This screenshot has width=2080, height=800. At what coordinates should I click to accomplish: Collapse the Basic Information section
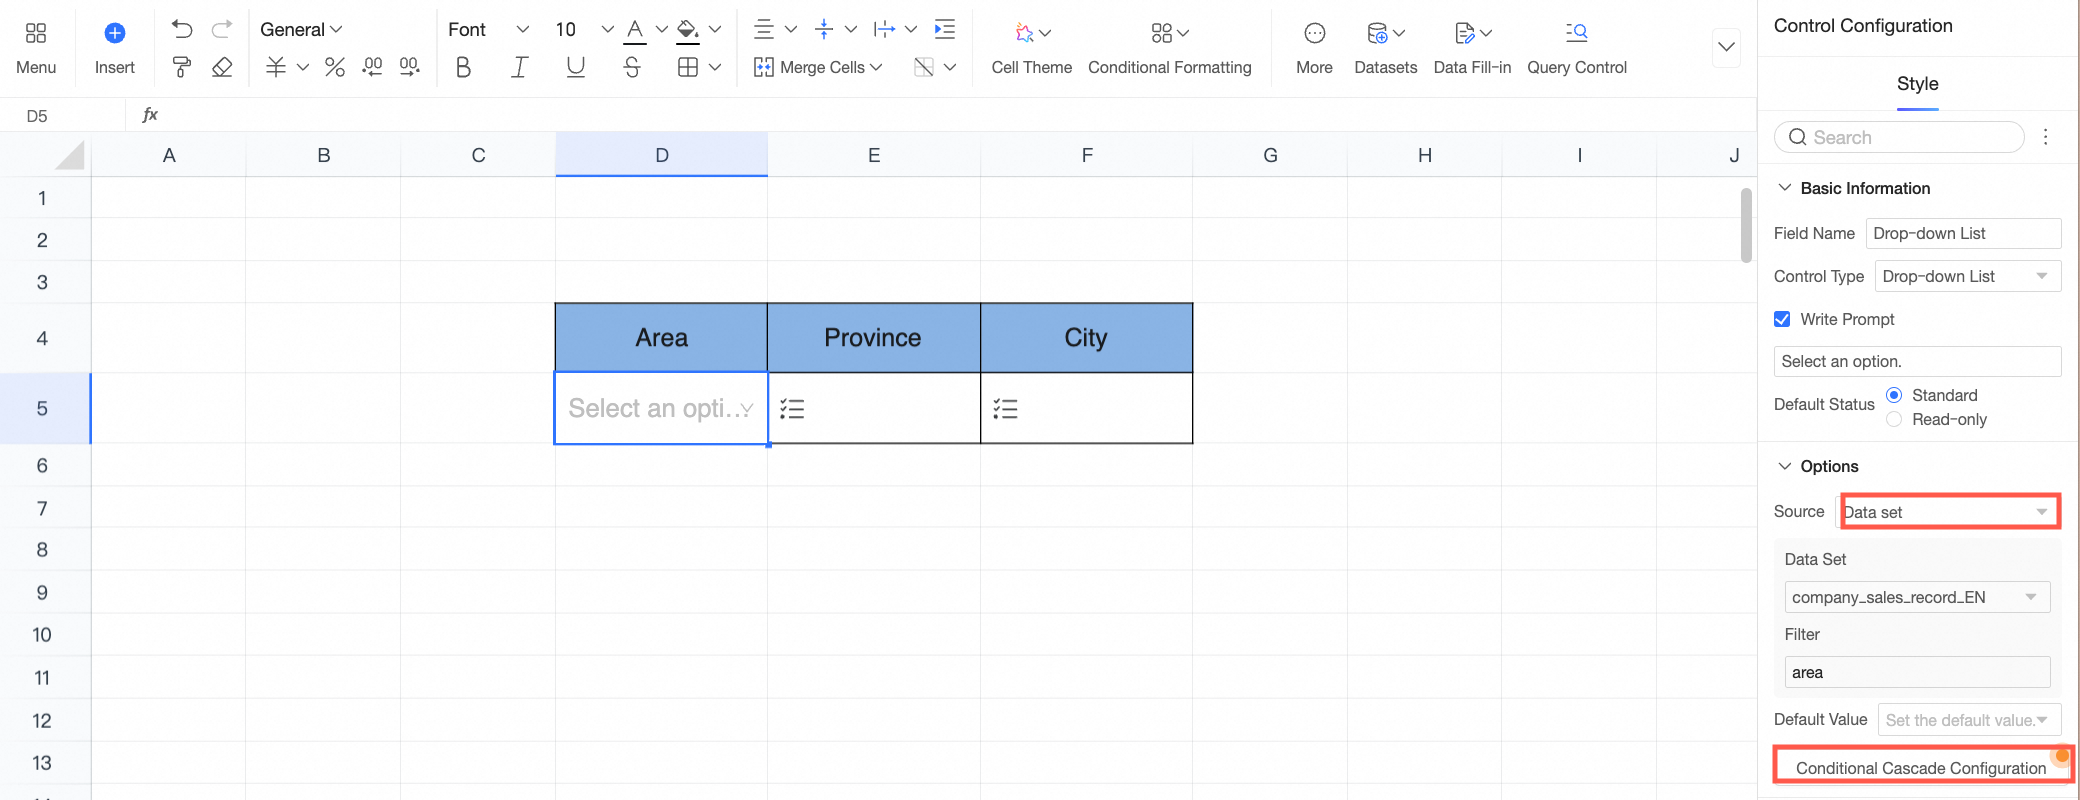1785,188
